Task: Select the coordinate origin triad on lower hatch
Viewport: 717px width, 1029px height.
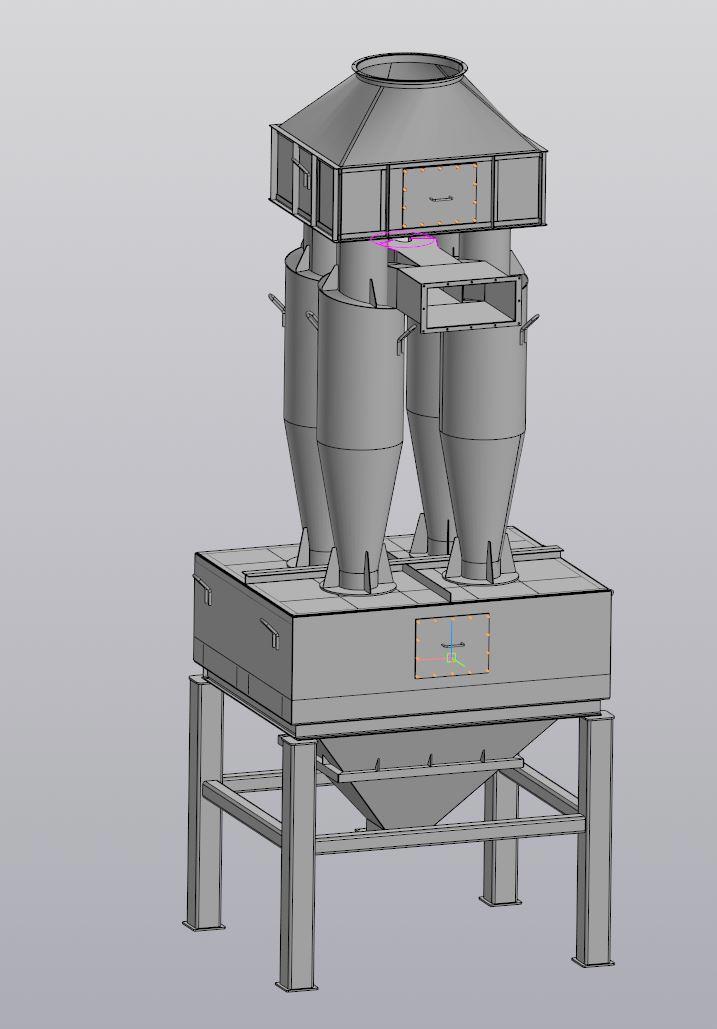Action: (x=451, y=657)
